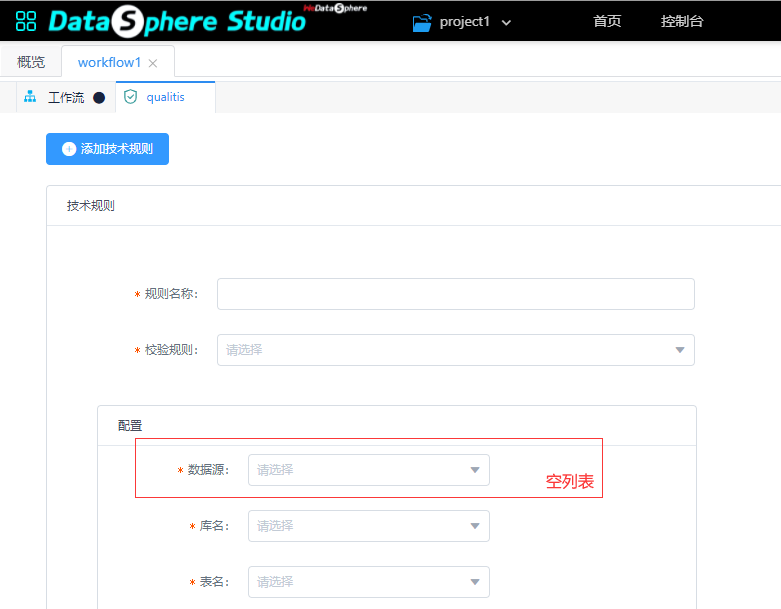Screen dimensions: 781x609
Task: Click the 校验规则 label
Action: (x=171, y=350)
